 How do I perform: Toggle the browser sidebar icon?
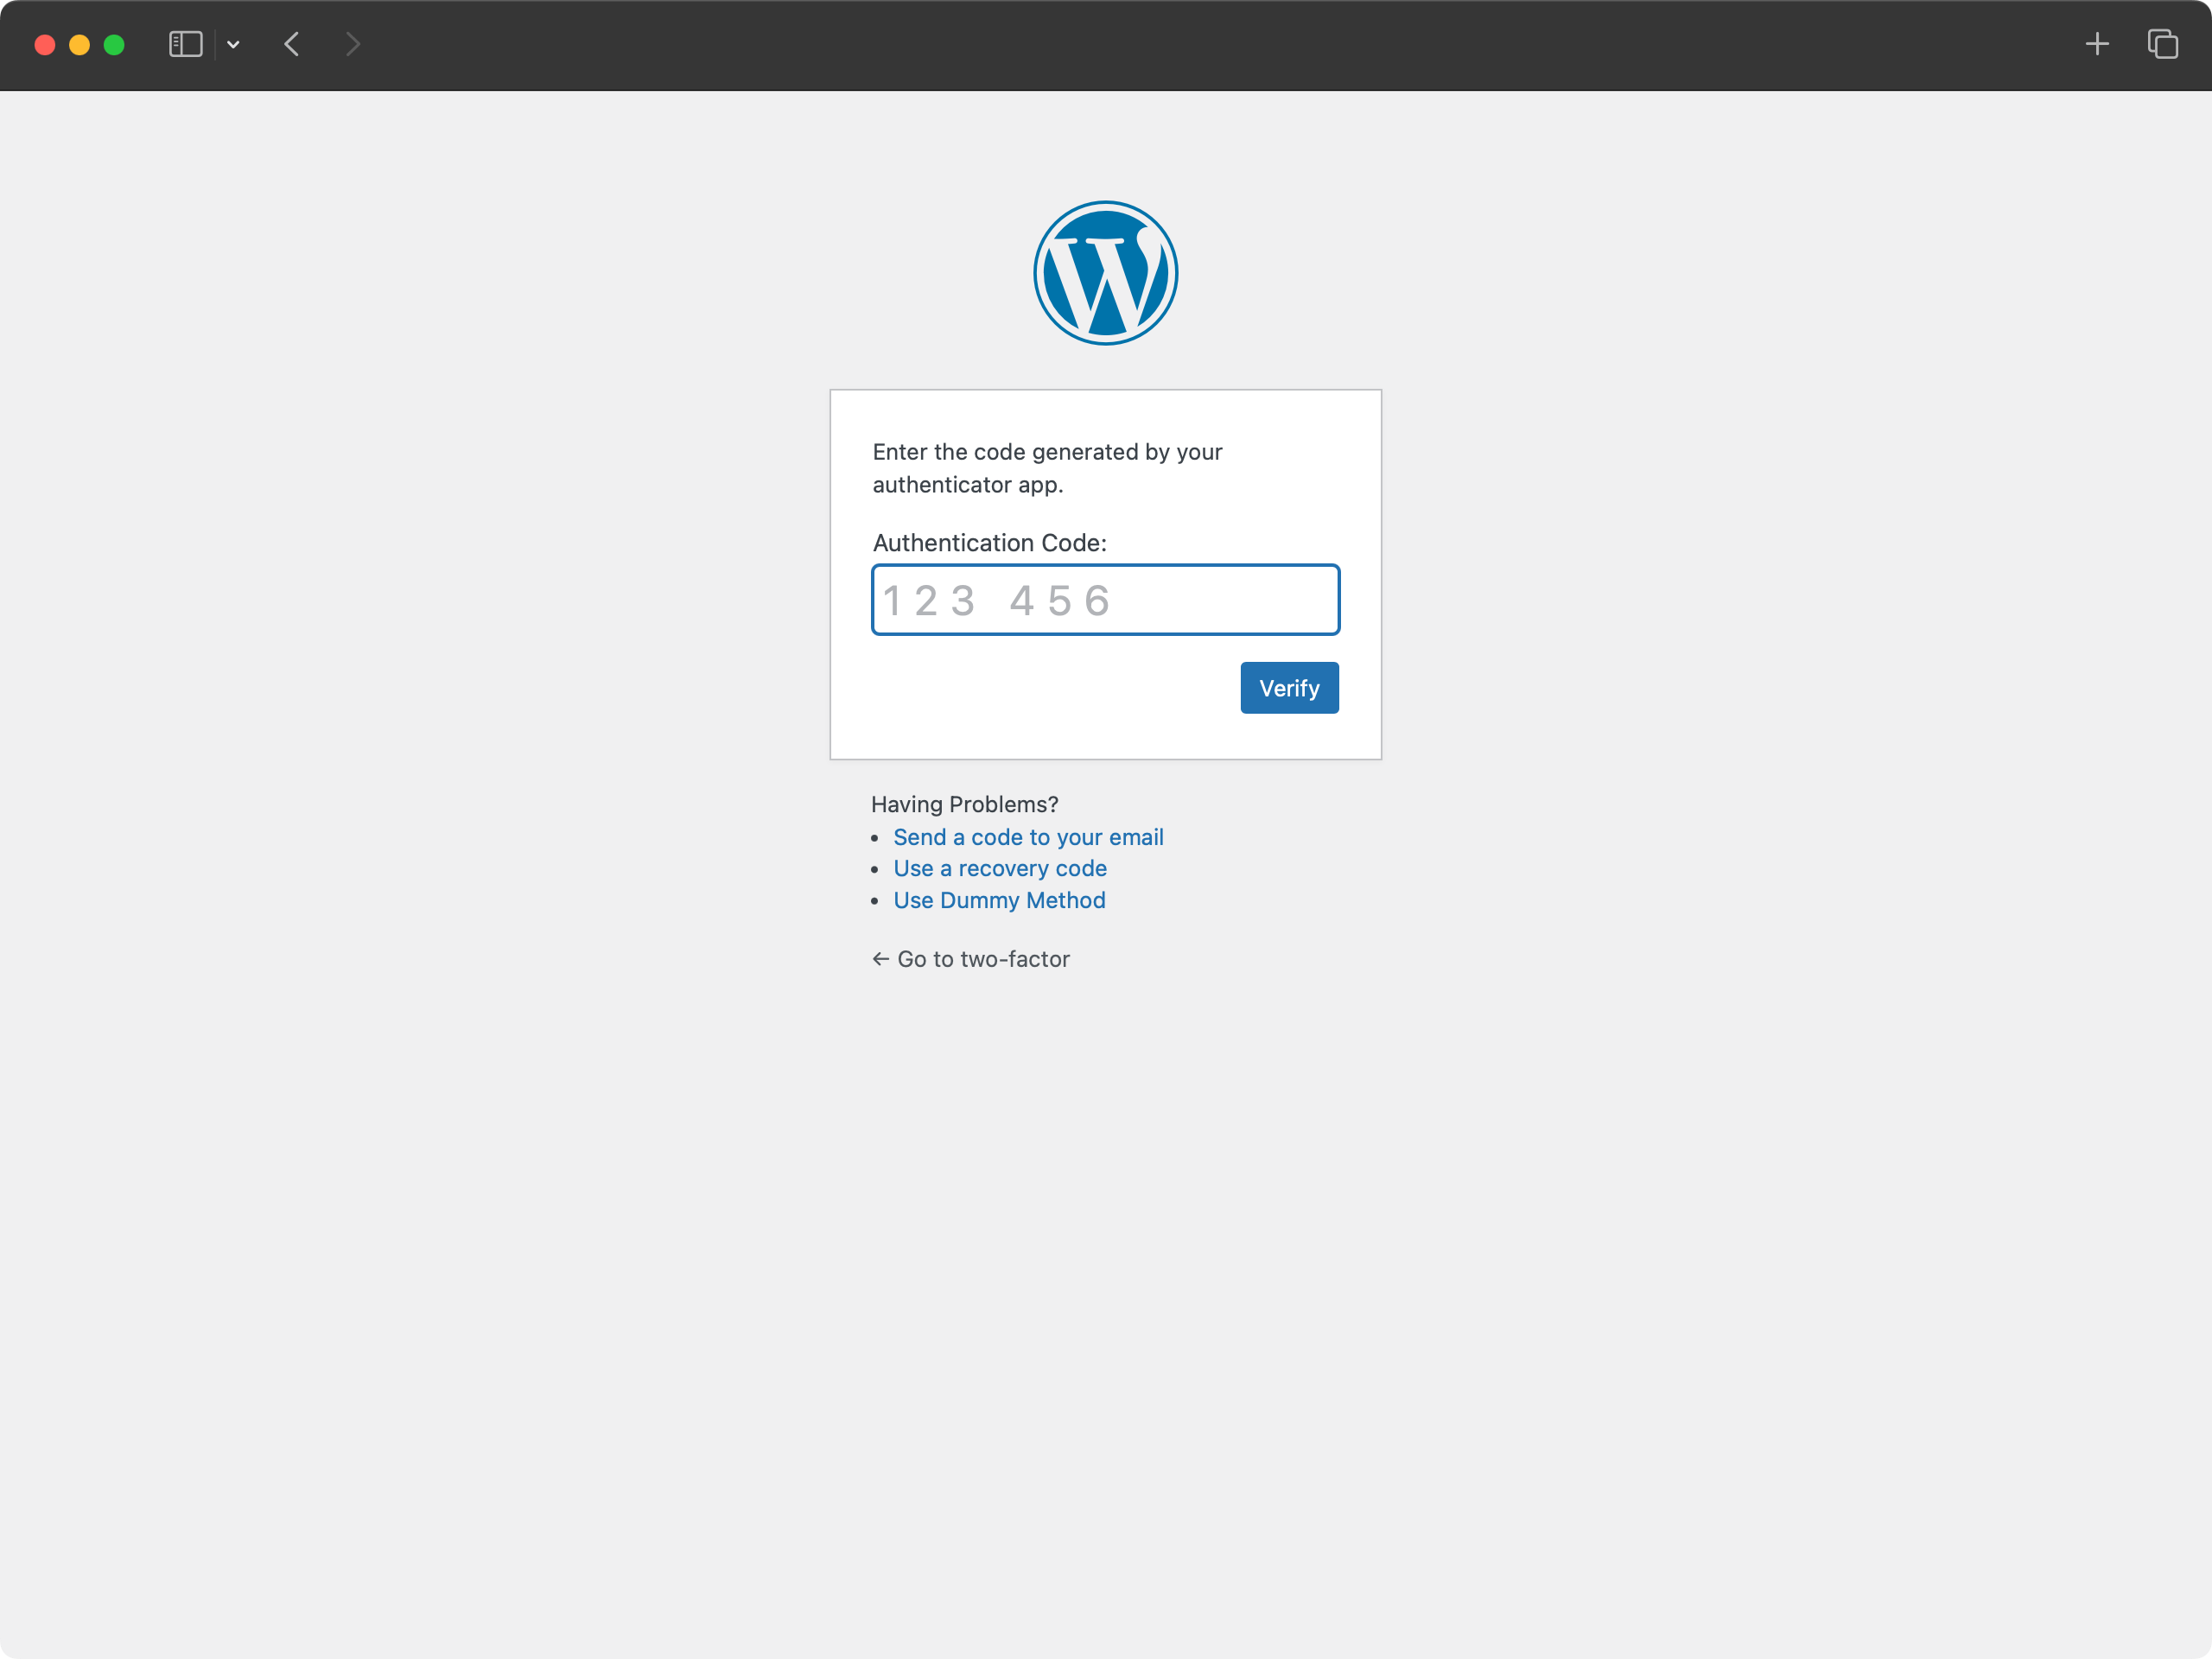(x=185, y=45)
